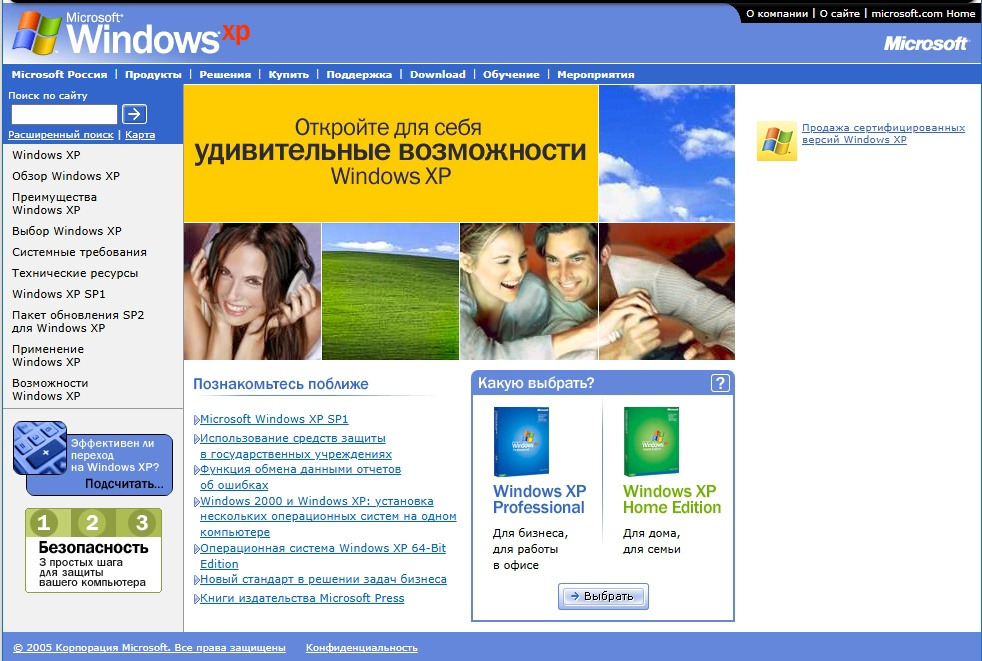Open the Решения menu

click(x=225, y=74)
